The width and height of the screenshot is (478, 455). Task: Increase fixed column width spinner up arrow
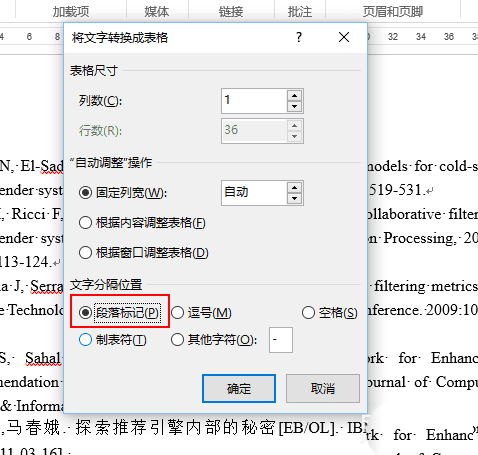294,188
